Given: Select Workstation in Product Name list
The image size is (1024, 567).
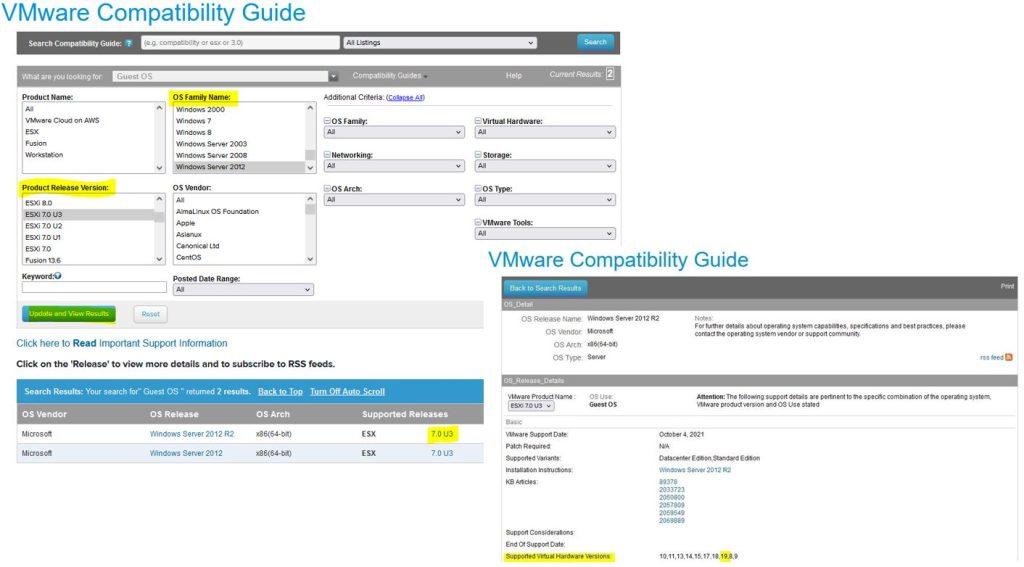Looking at the screenshot, I should click(x=88, y=155).
